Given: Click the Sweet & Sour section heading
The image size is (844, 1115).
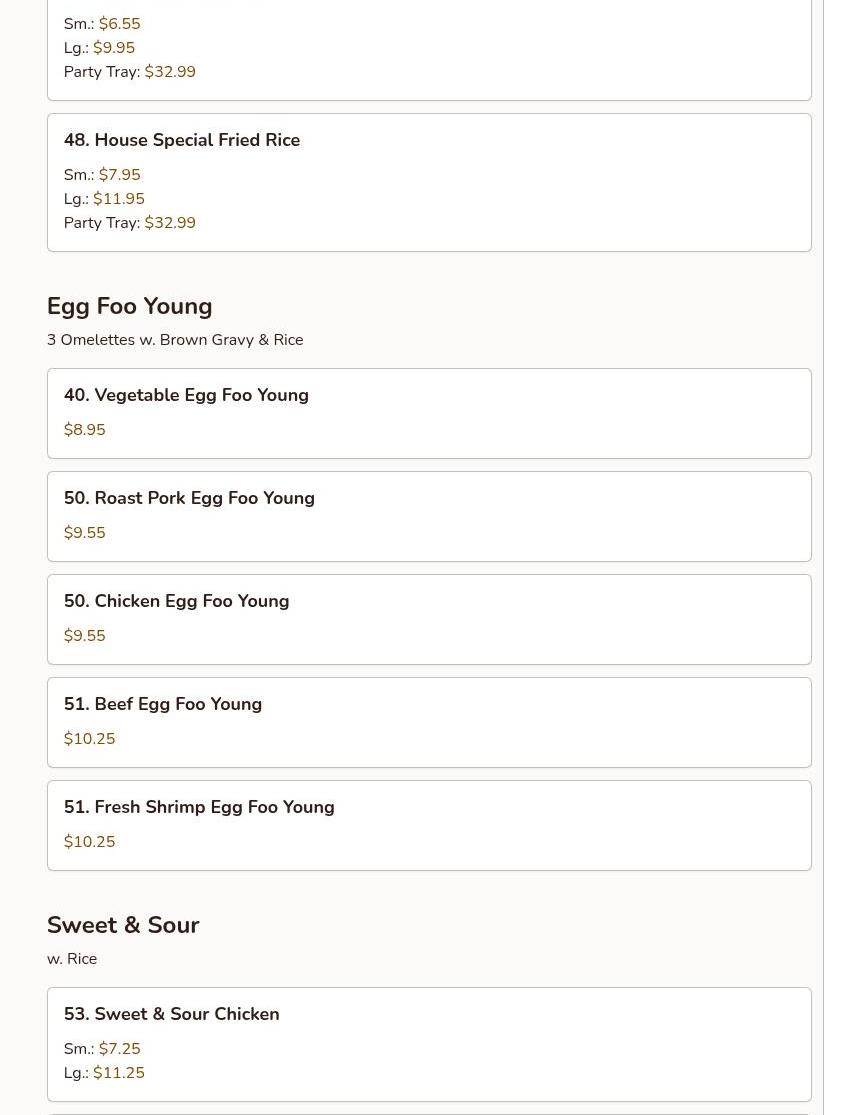Looking at the screenshot, I should [x=123, y=925].
